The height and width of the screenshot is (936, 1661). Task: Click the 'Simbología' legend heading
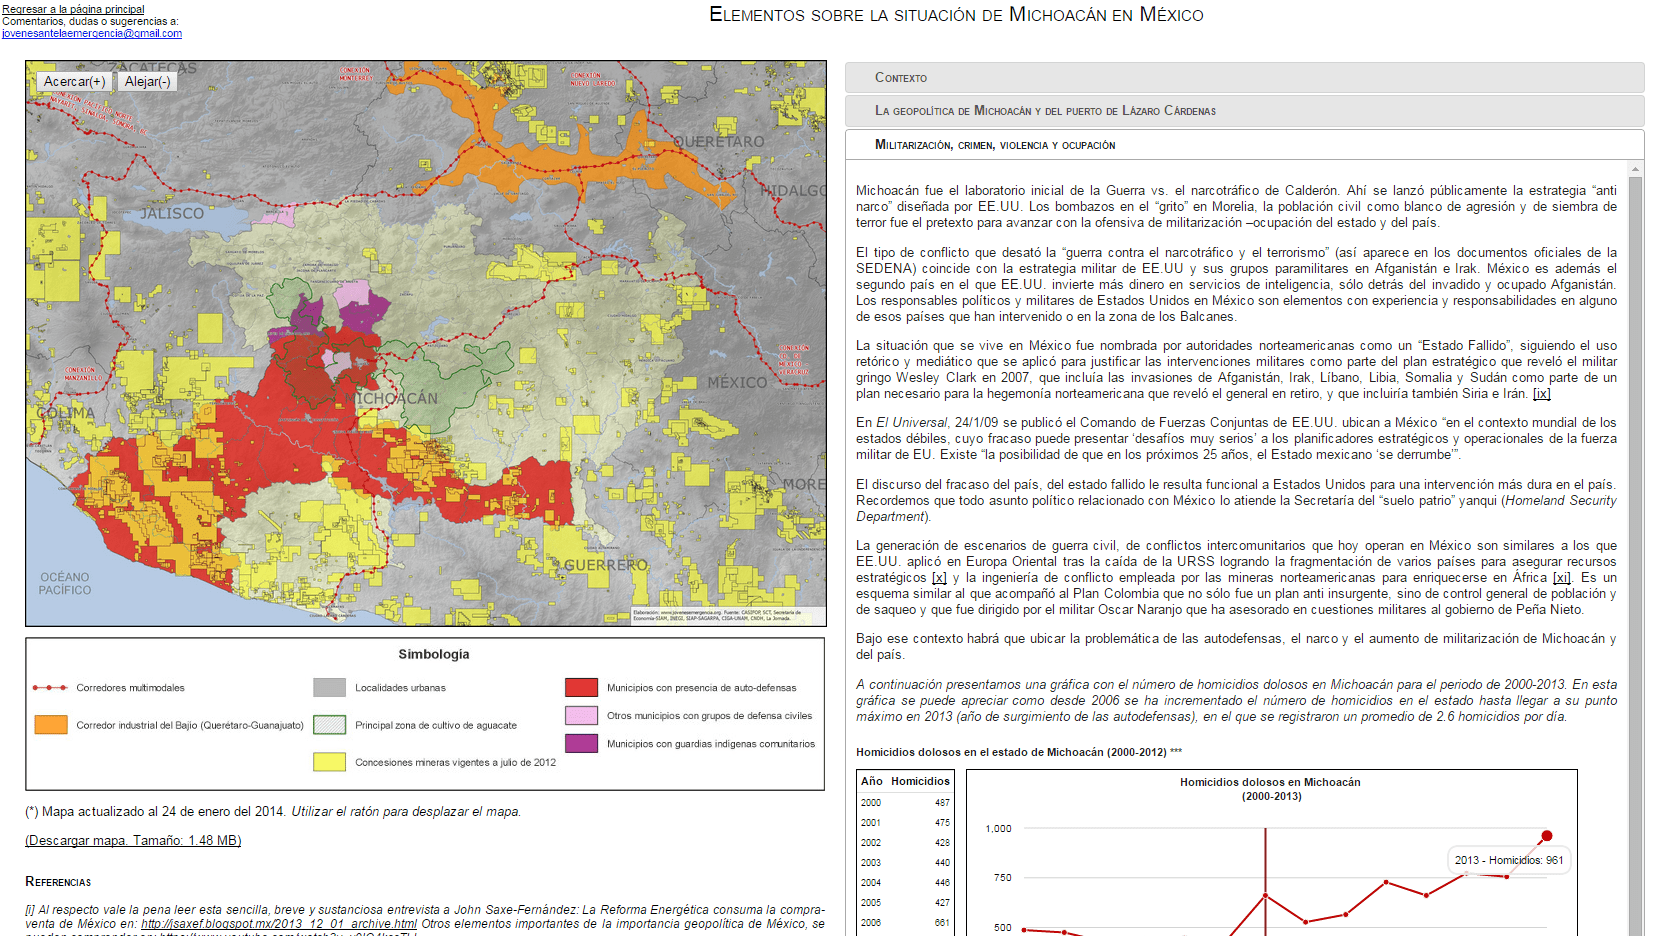click(x=434, y=654)
